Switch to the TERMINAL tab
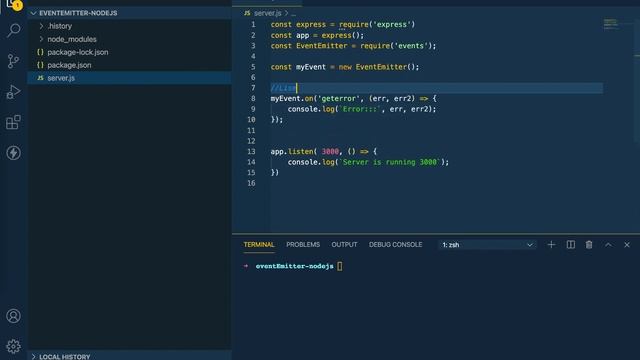This screenshot has width=640, height=360. point(259,244)
